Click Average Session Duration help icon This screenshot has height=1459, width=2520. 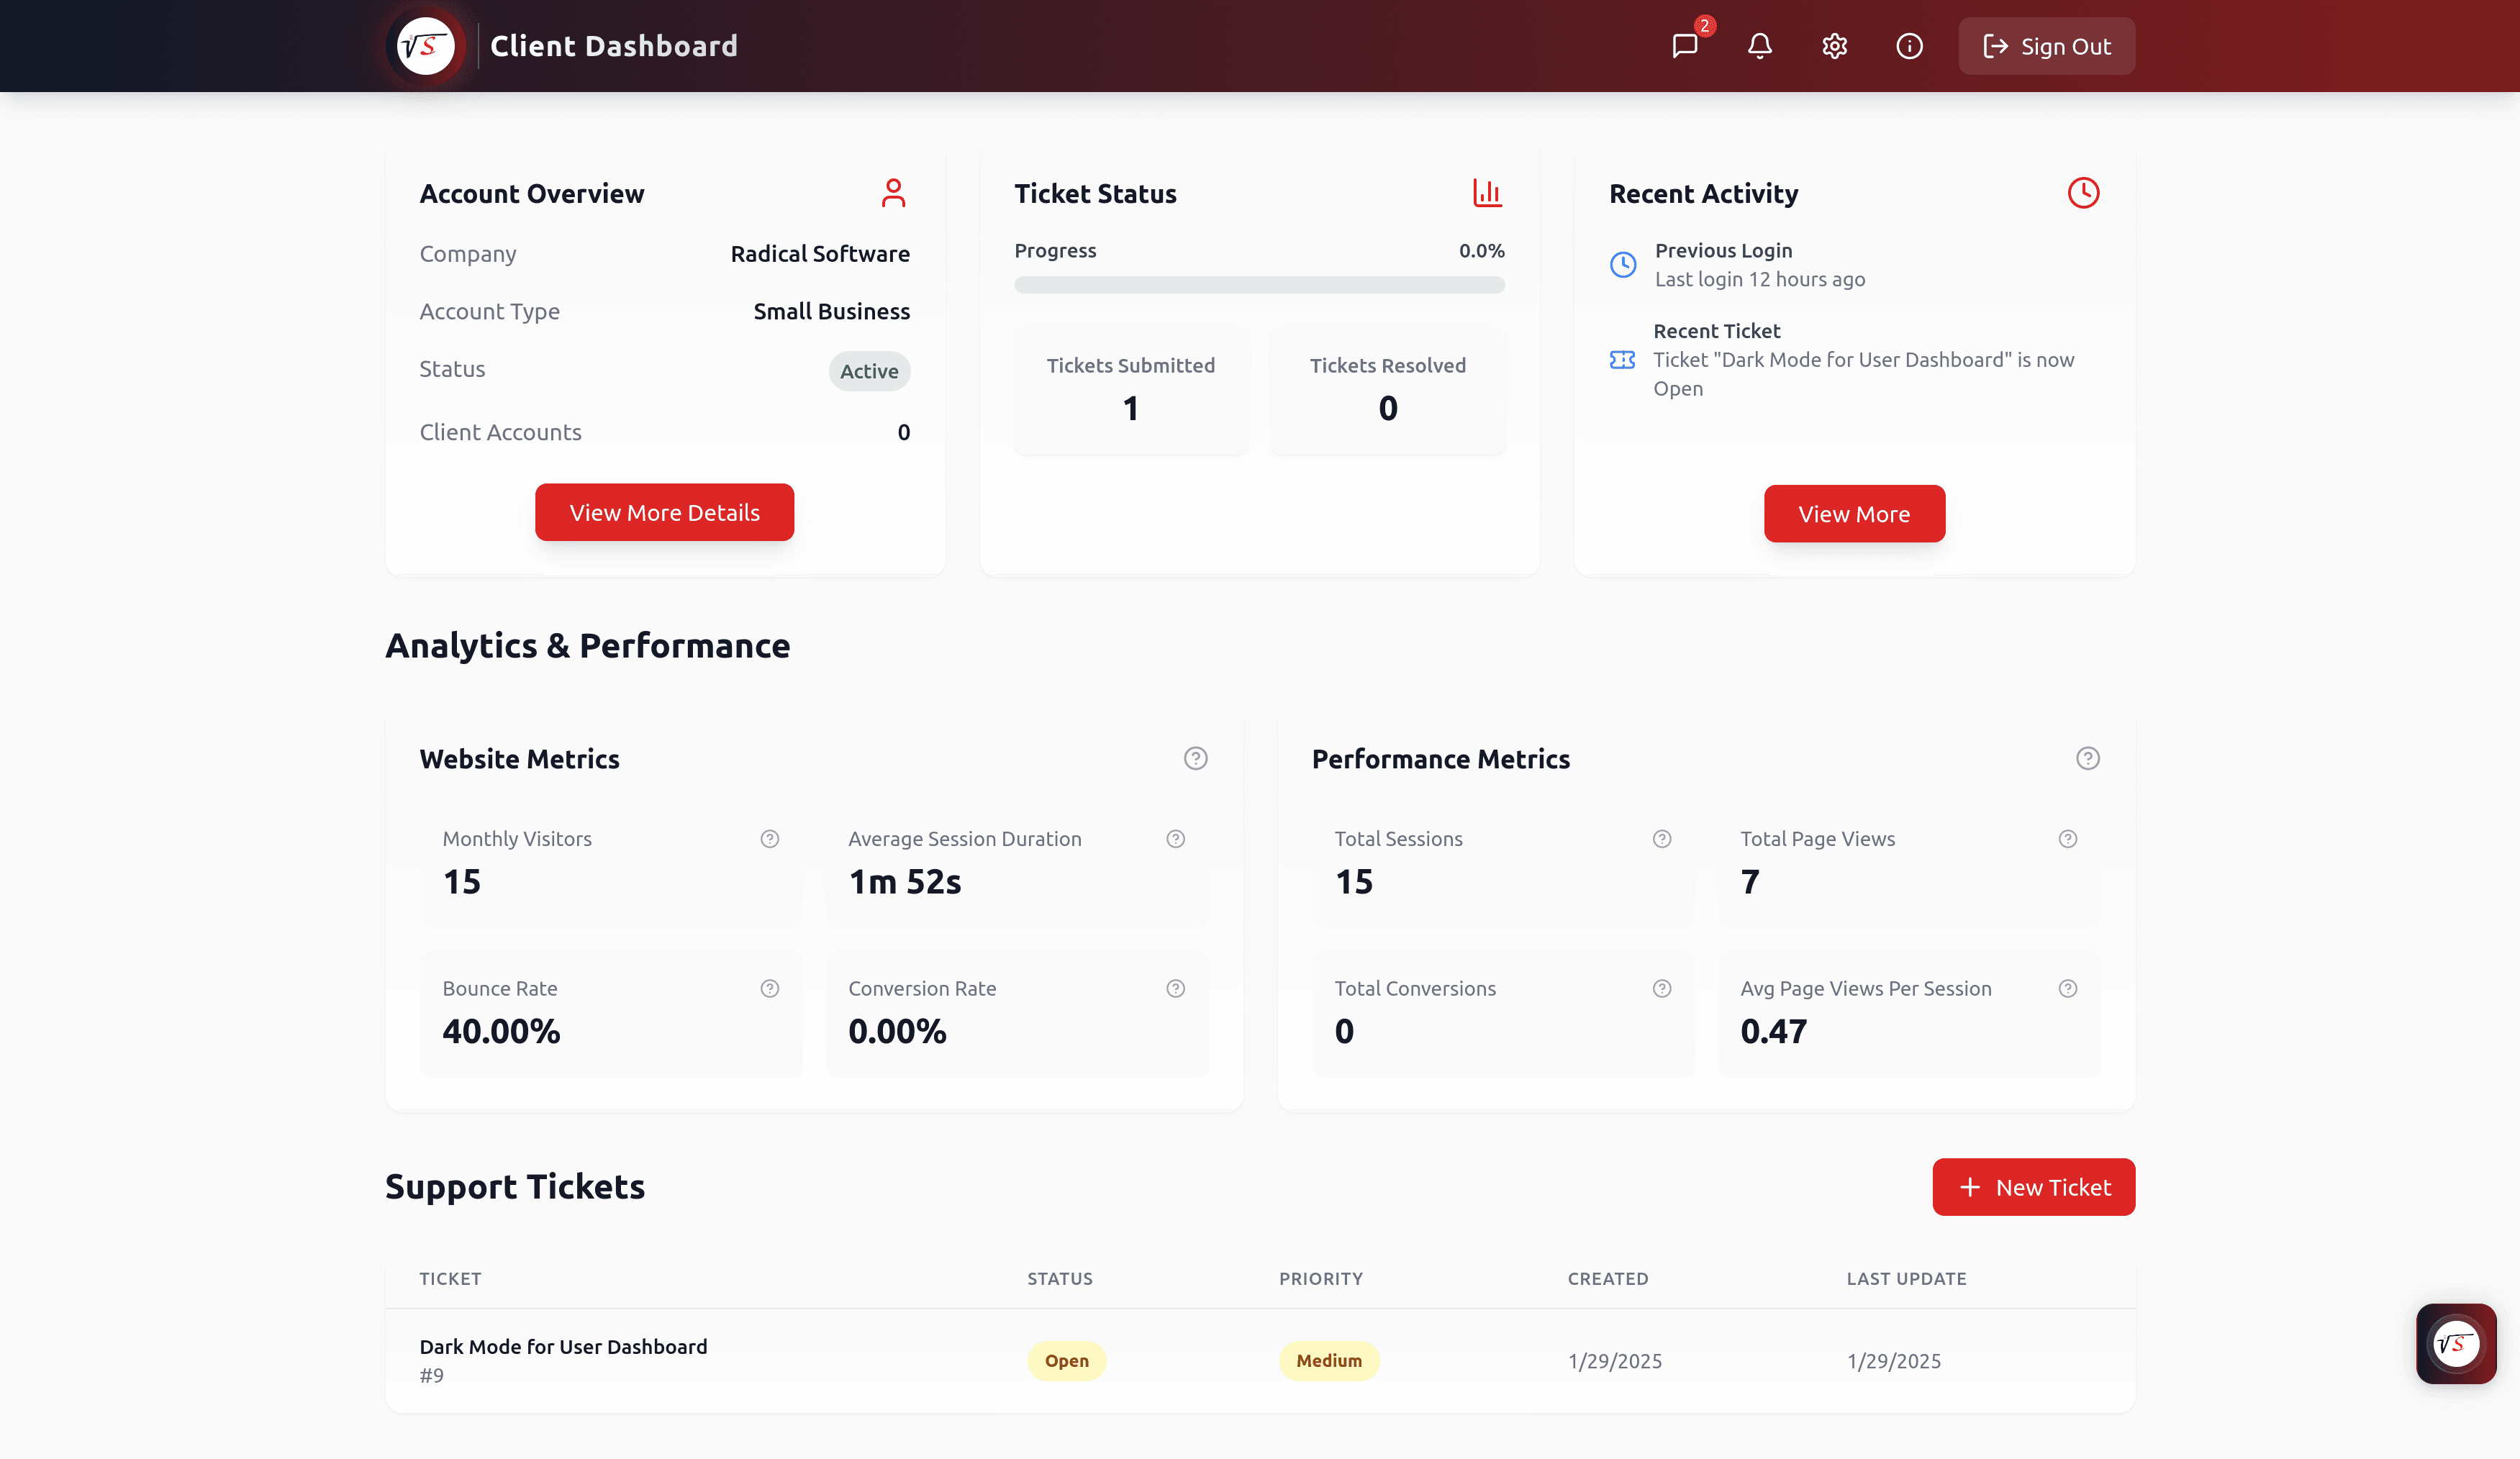click(x=1175, y=839)
